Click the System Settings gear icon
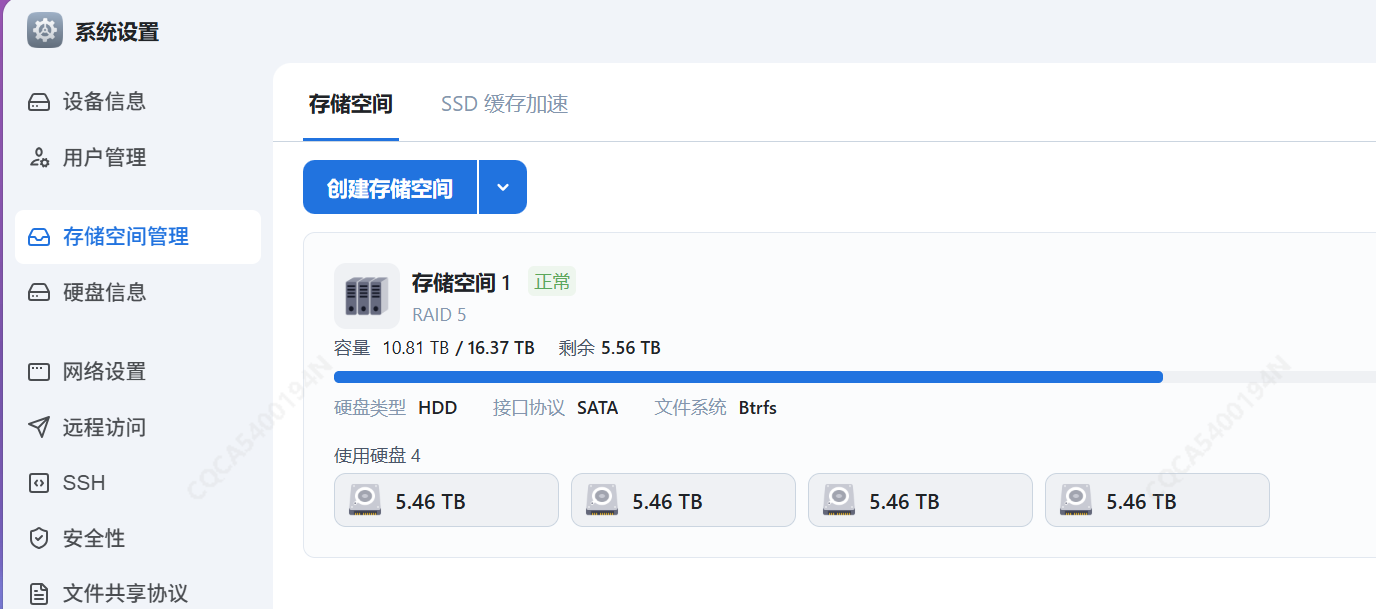The height and width of the screenshot is (609, 1376). [x=45, y=31]
